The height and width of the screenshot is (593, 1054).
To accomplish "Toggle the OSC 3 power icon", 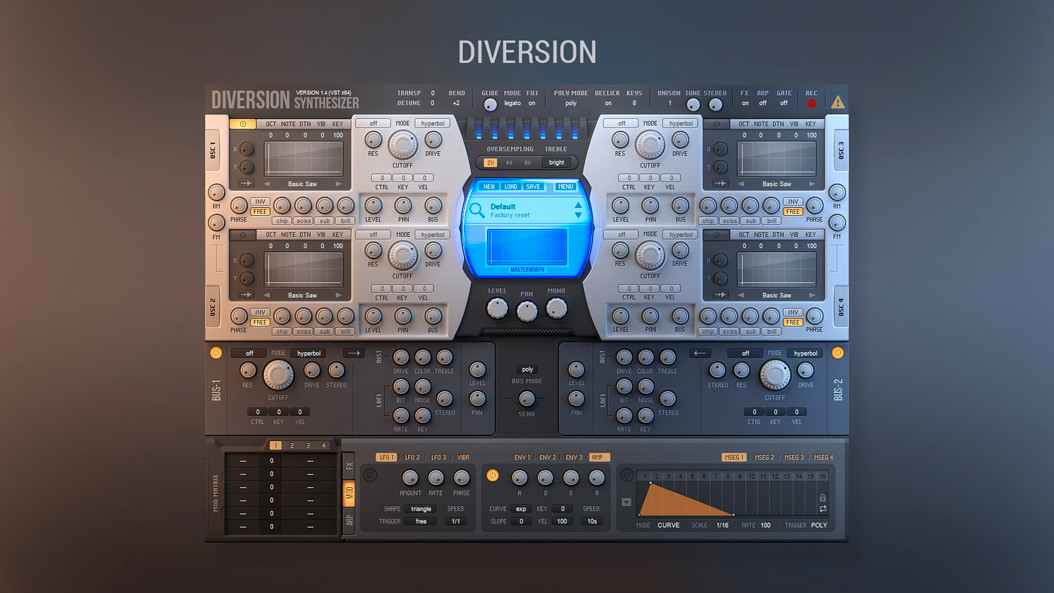I will pyautogui.click(x=717, y=124).
